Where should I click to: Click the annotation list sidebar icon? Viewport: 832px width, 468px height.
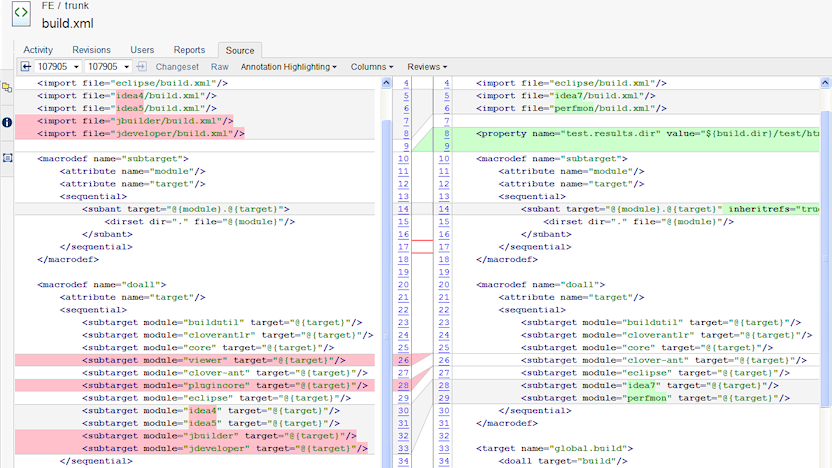7,158
